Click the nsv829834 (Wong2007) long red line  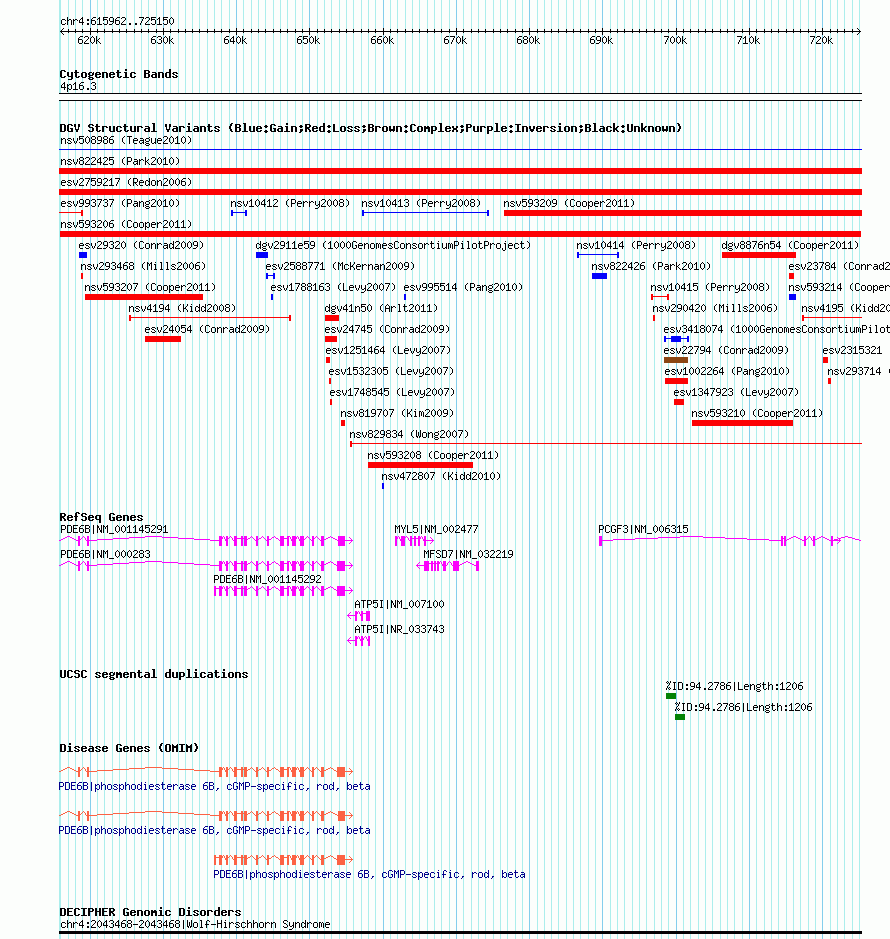[x=606, y=444]
